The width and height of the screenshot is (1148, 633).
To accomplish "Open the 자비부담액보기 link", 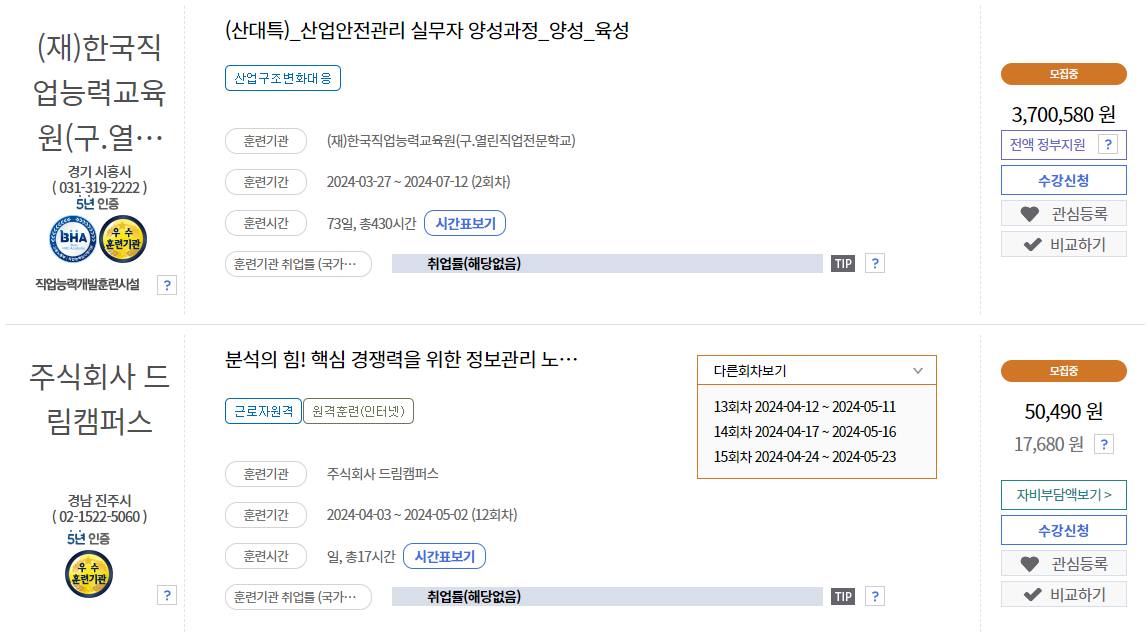I will (1063, 495).
